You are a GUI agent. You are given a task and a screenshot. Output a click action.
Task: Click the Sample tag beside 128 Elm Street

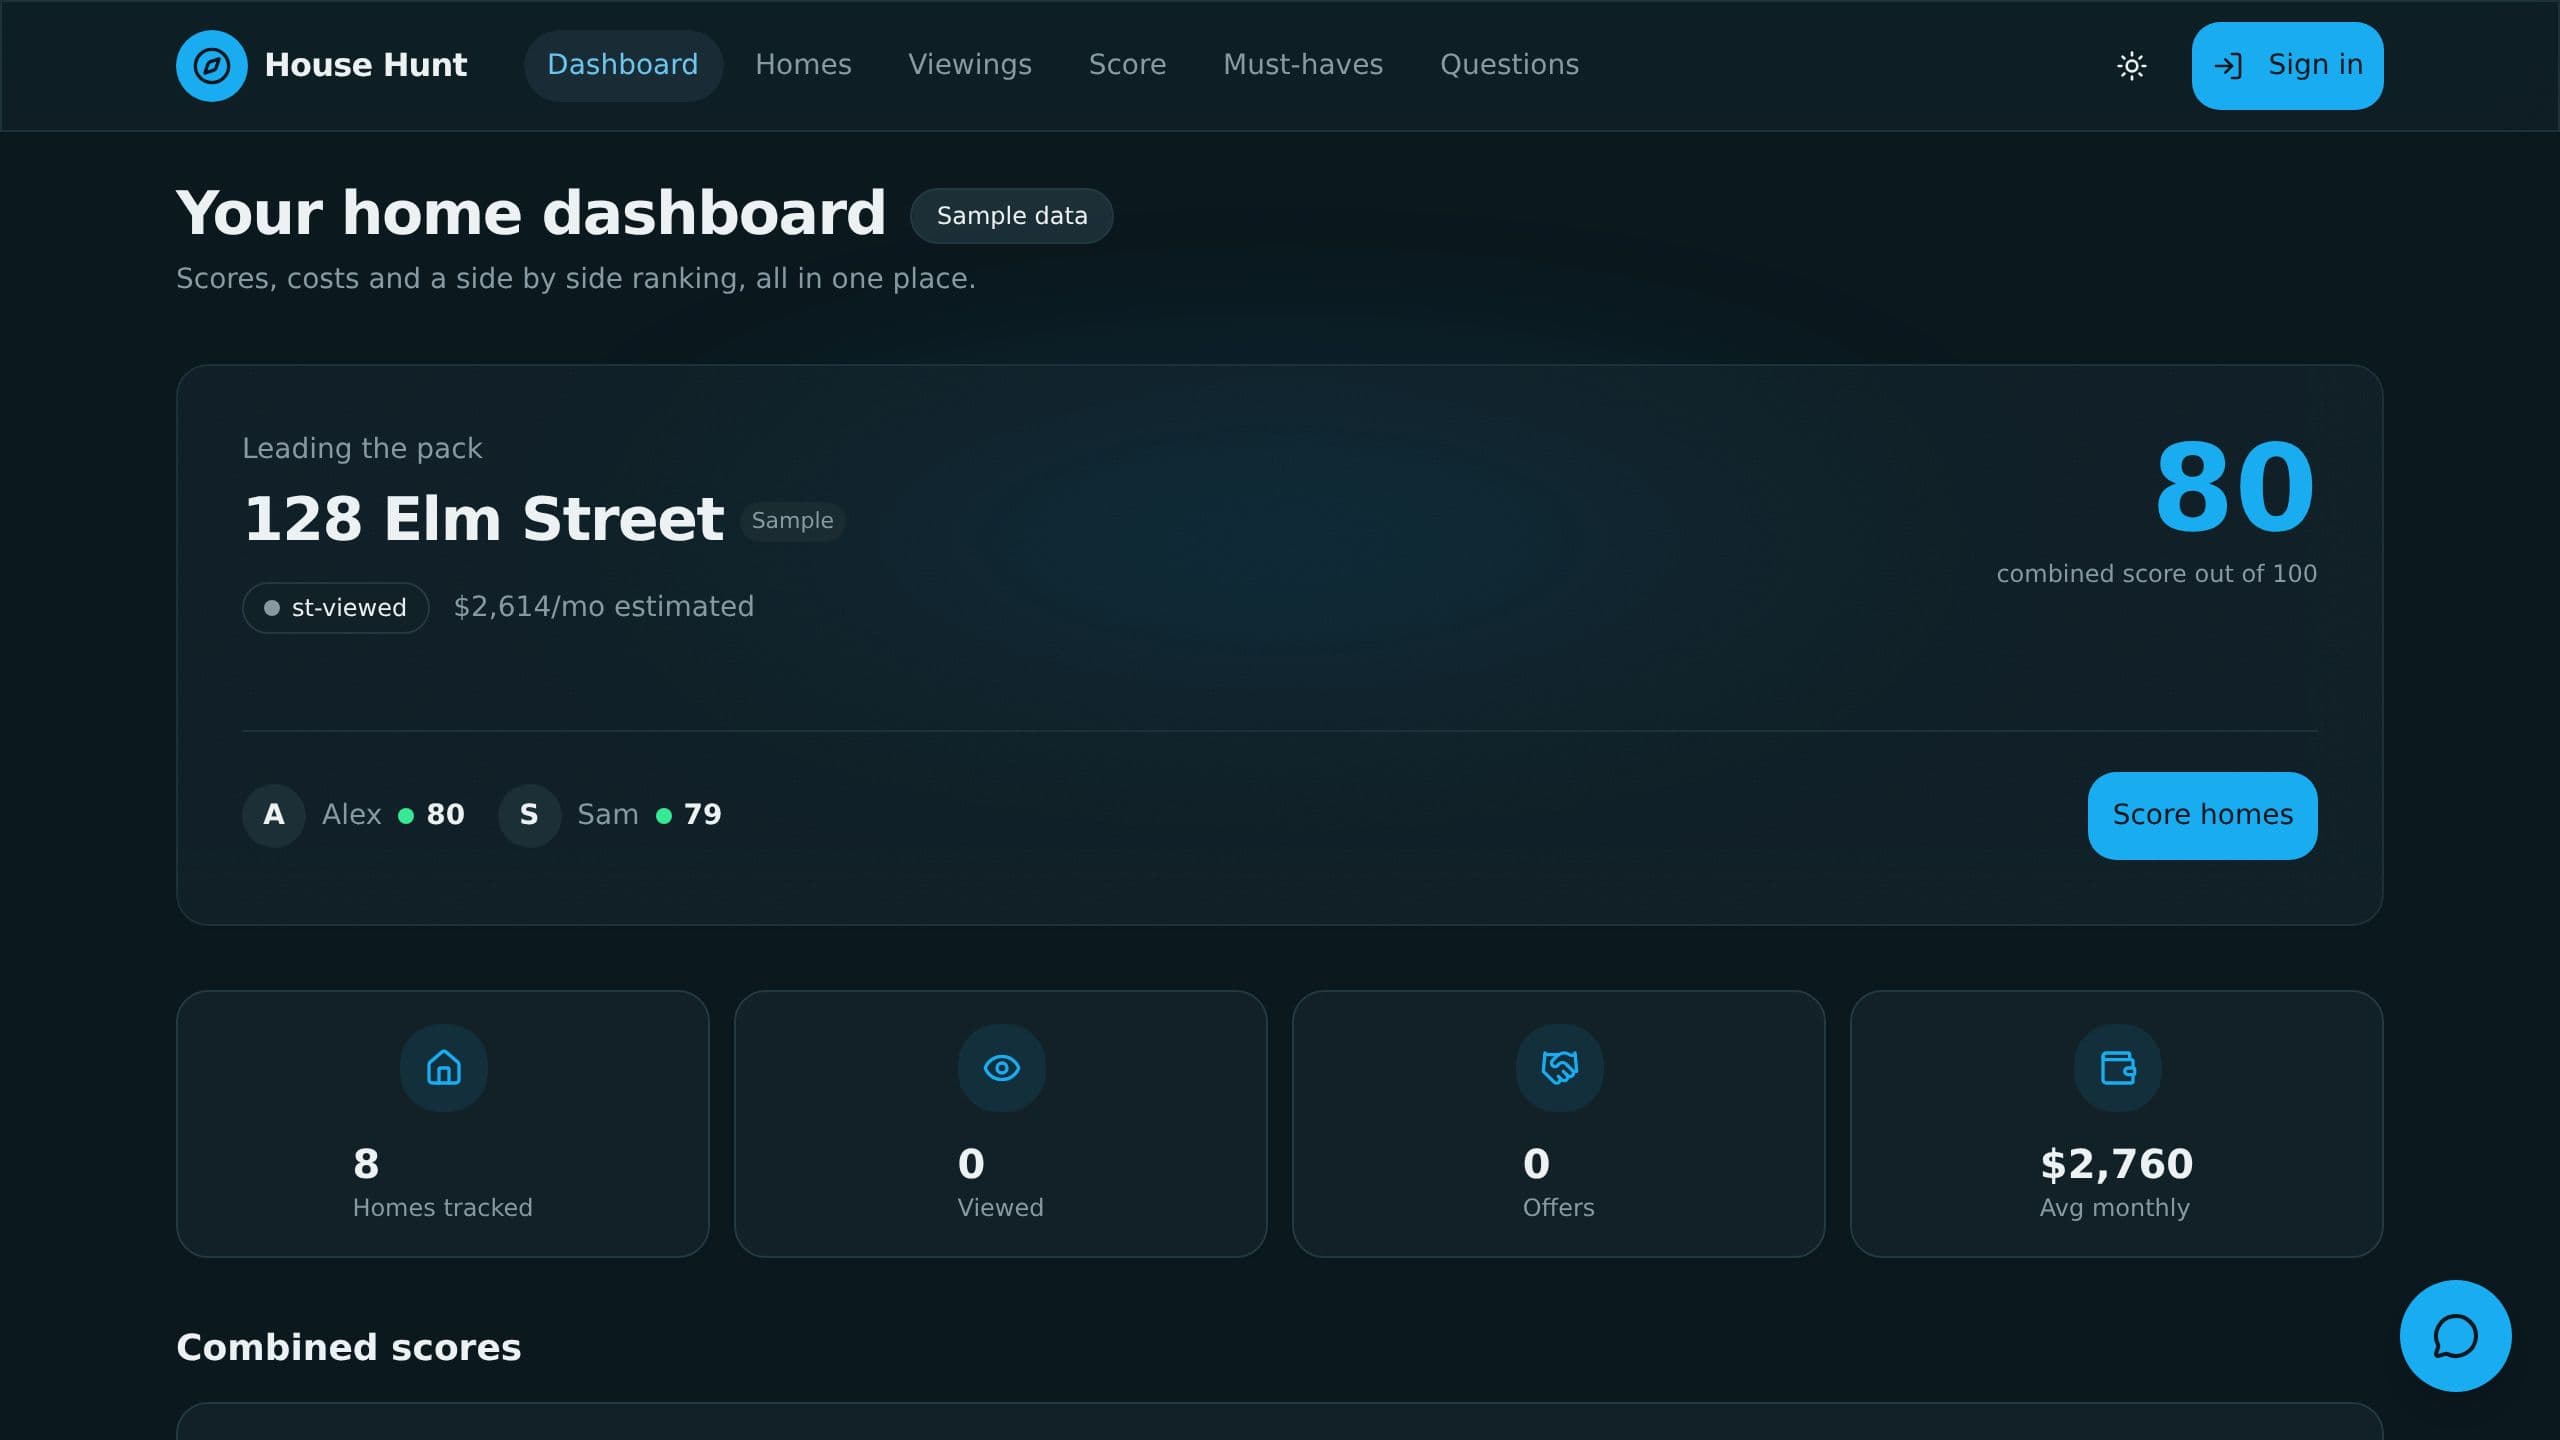[792, 521]
